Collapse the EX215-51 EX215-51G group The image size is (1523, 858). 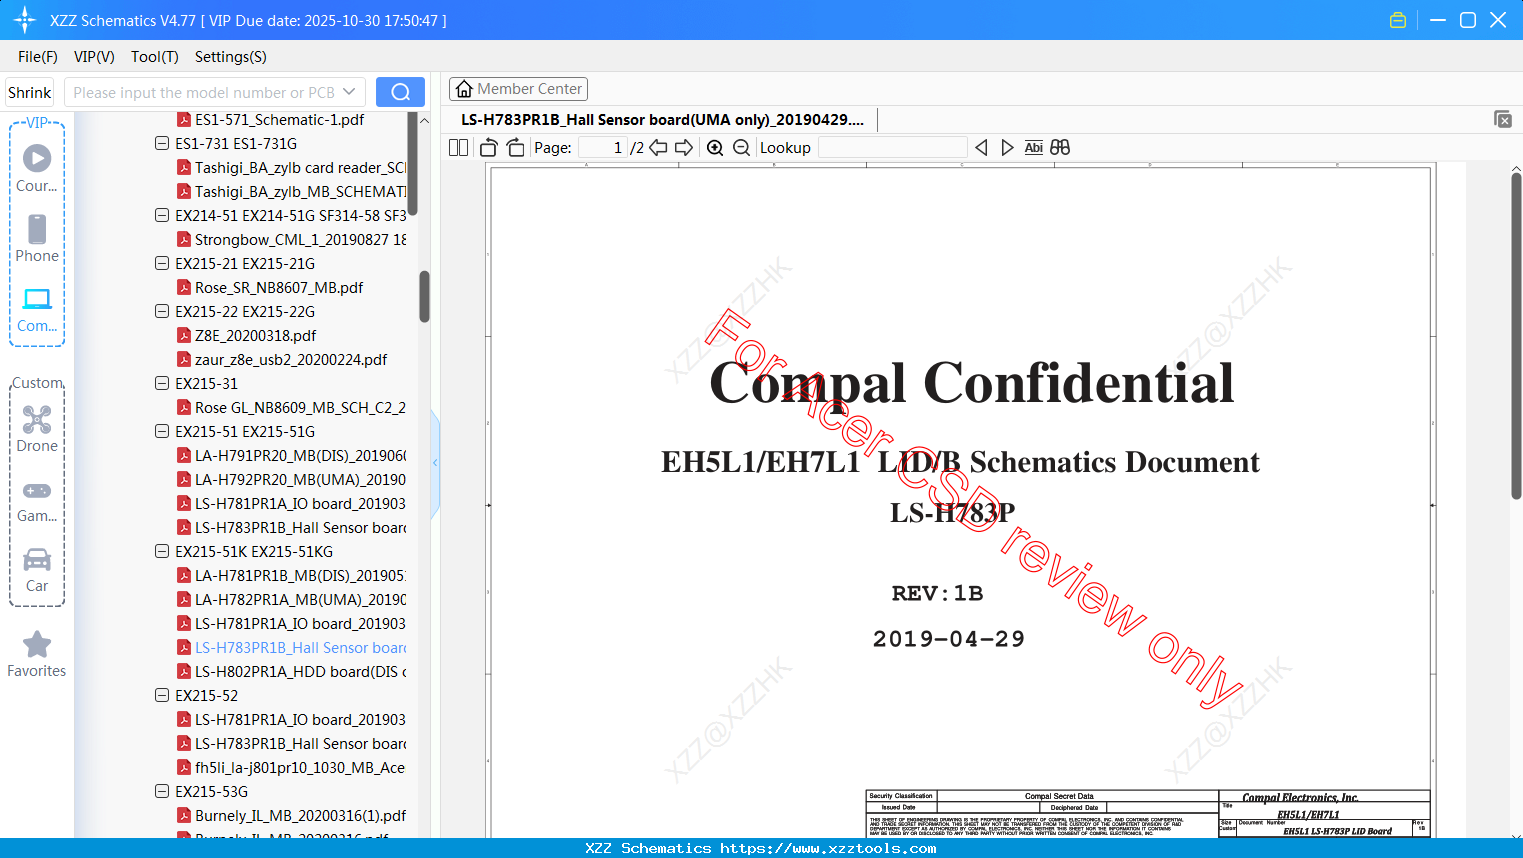click(x=162, y=432)
